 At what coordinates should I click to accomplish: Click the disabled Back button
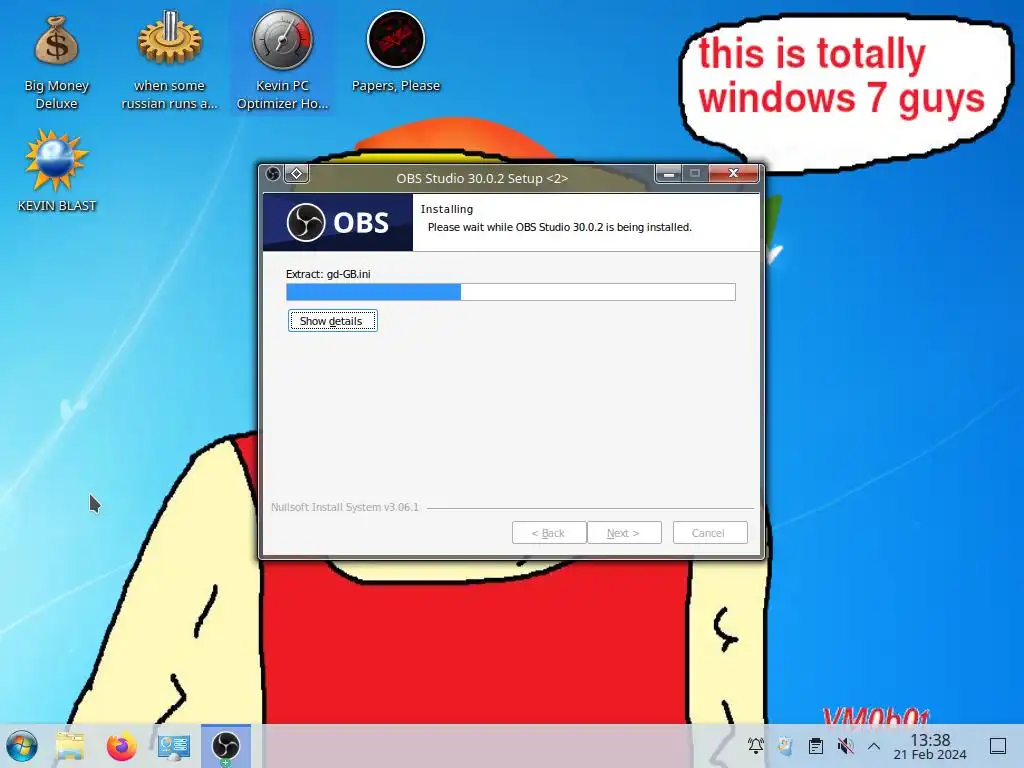click(x=549, y=533)
